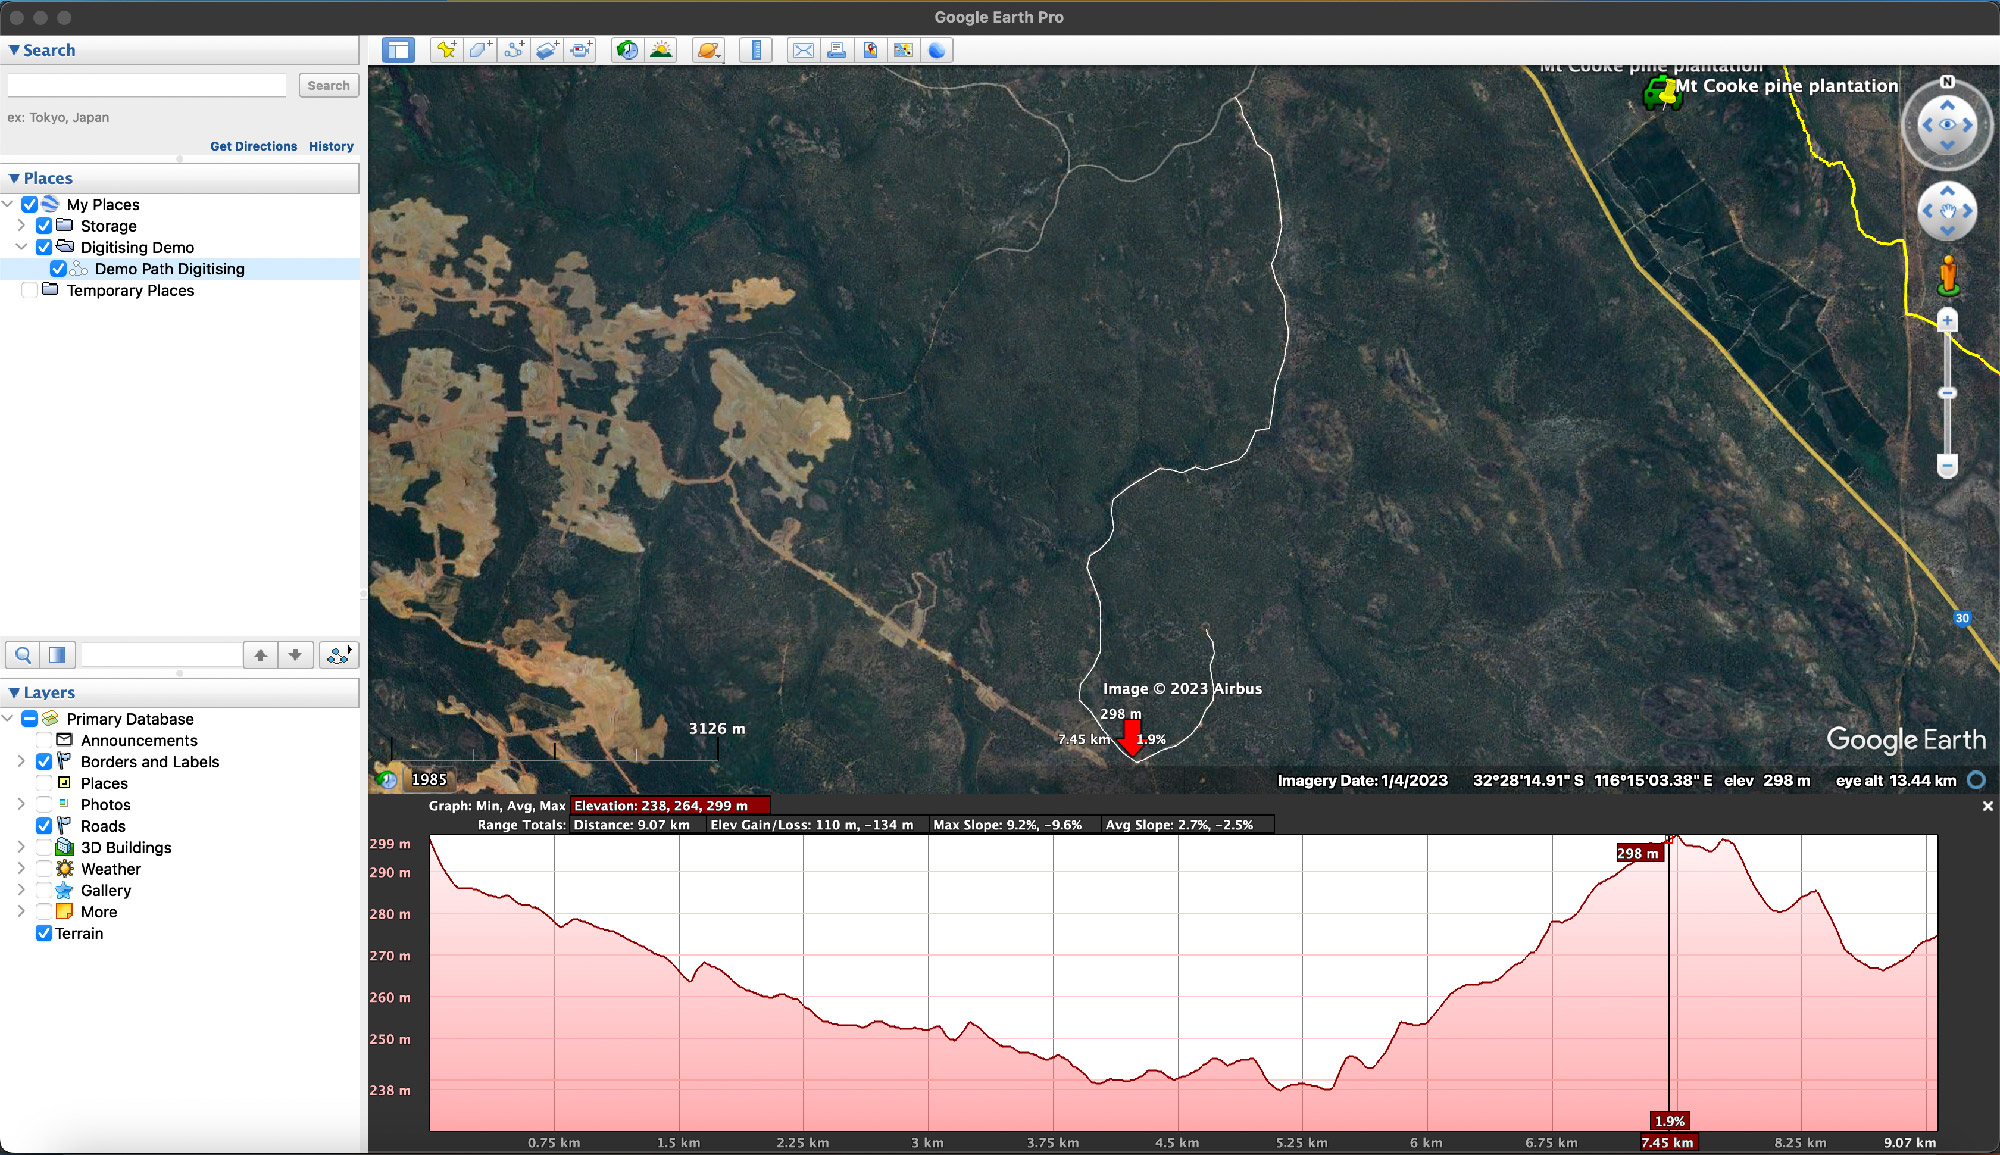Collapse the Primary Database node
The height and width of the screenshot is (1155, 2000).
coord(8,719)
